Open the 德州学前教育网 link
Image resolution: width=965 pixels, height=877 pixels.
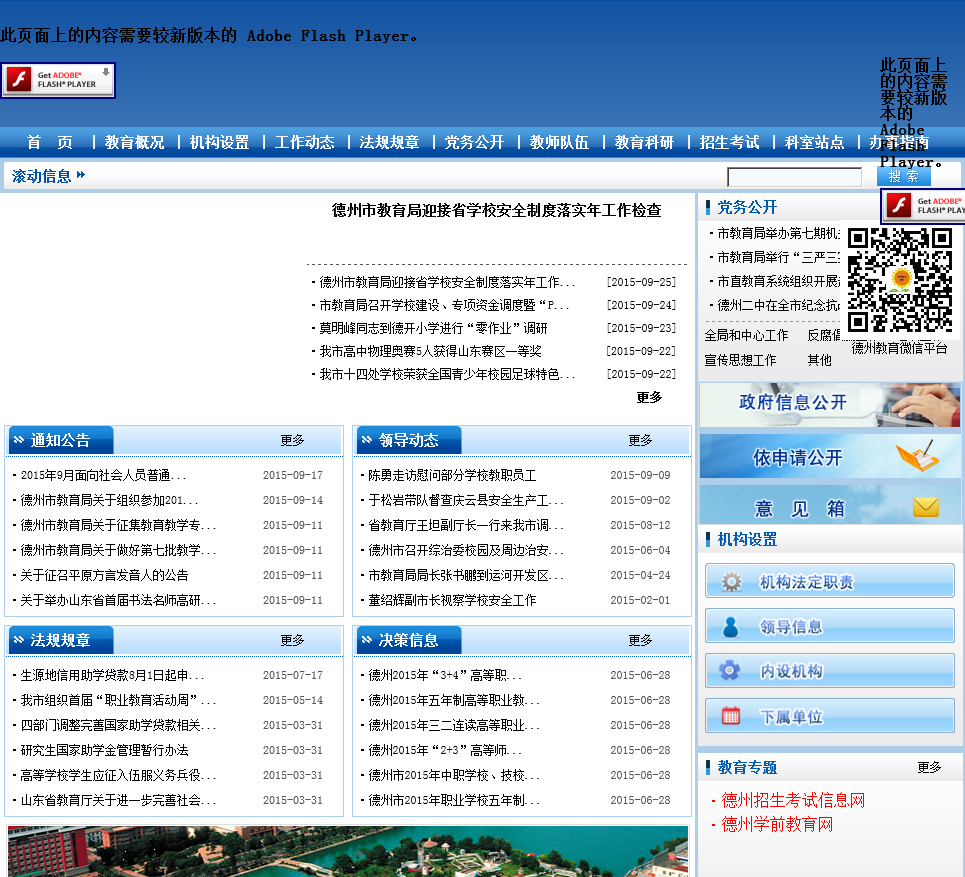[777, 825]
